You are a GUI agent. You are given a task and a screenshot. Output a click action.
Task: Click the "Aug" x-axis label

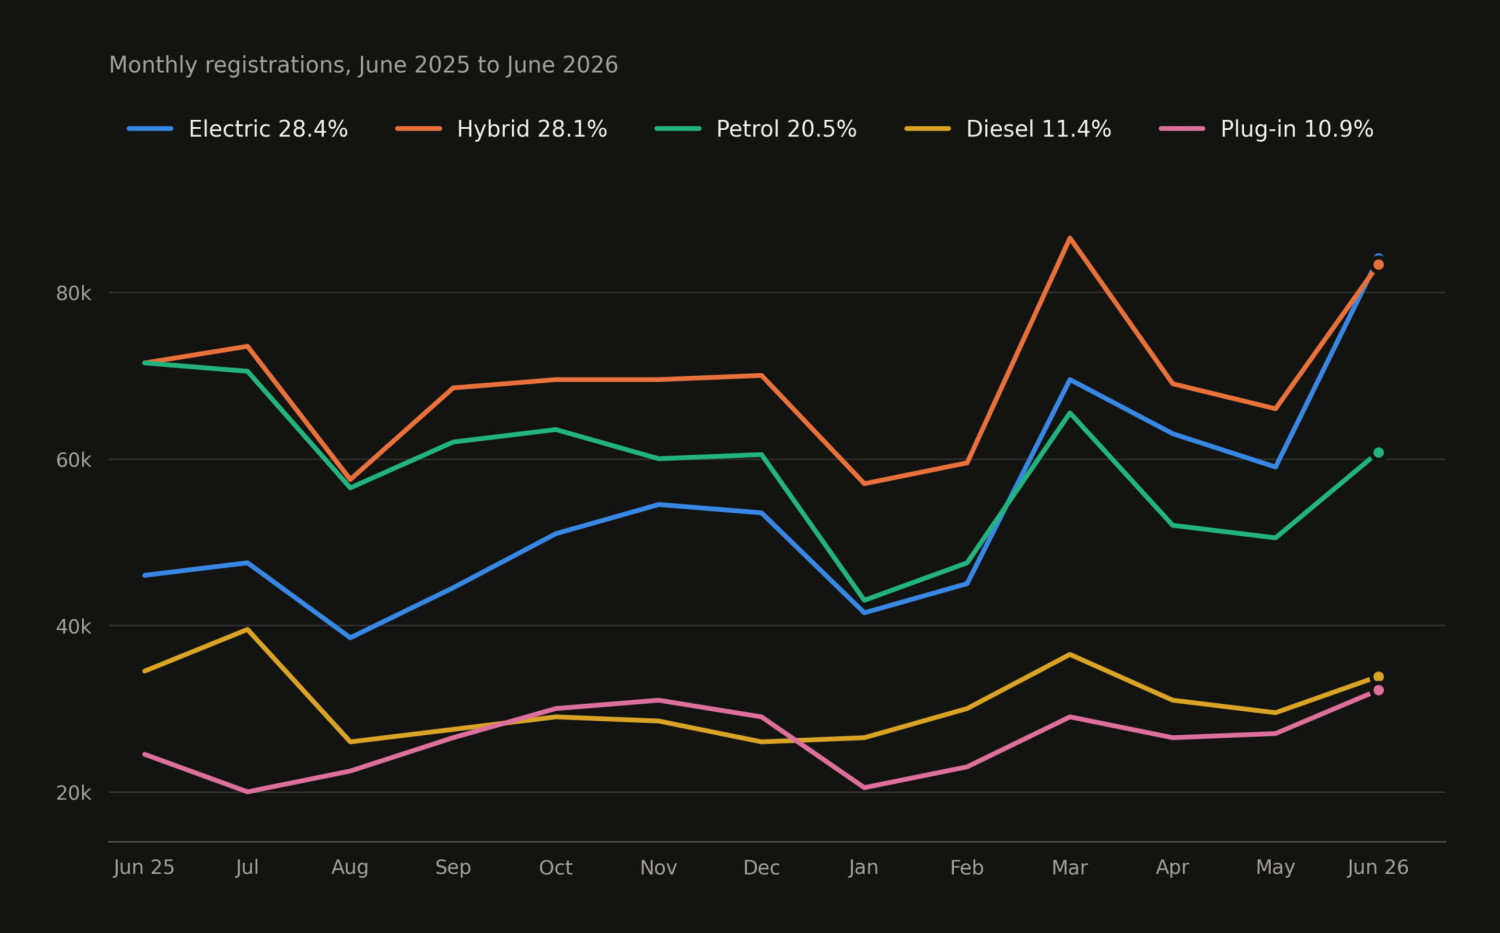[x=350, y=868]
